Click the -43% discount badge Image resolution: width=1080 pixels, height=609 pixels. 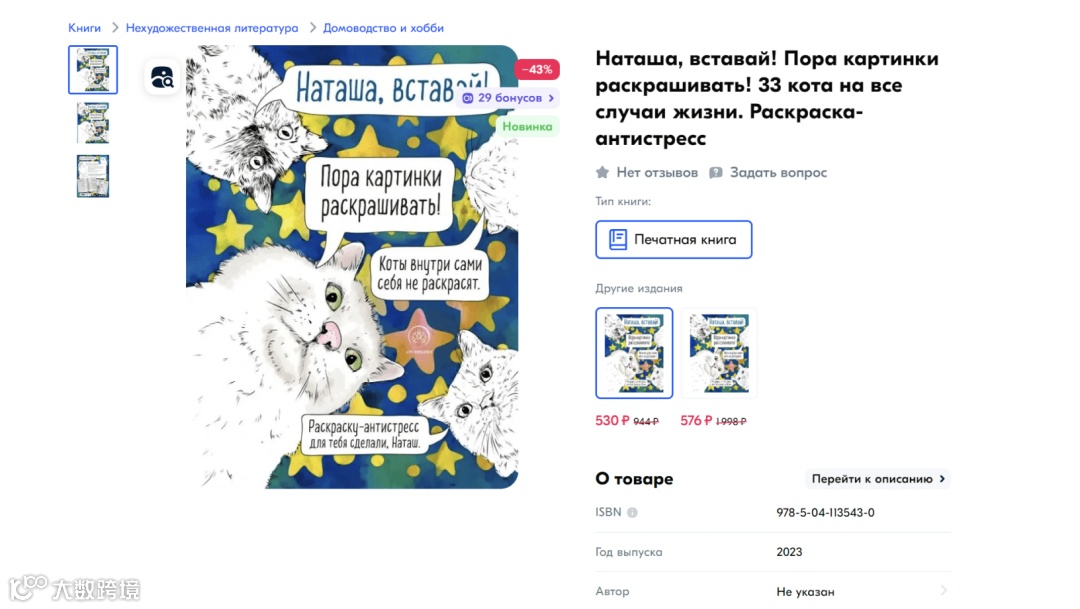click(x=537, y=70)
